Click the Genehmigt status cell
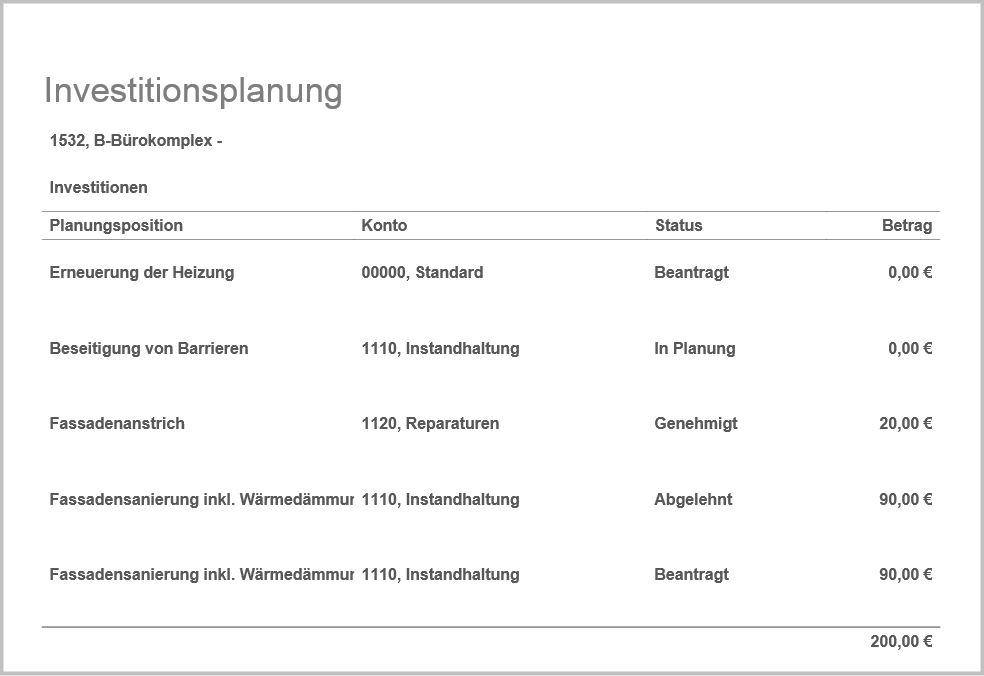 tap(695, 424)
